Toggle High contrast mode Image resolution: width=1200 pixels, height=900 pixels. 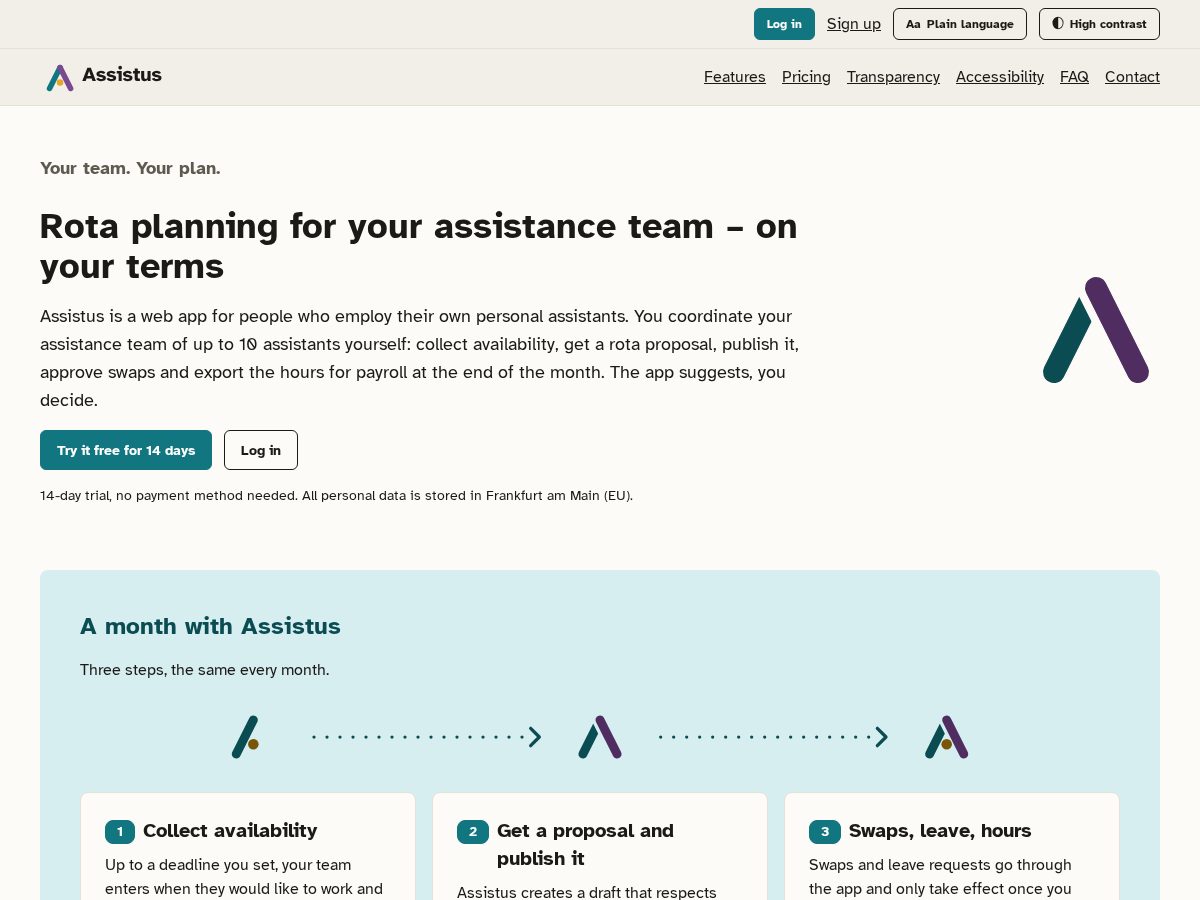1099,24
